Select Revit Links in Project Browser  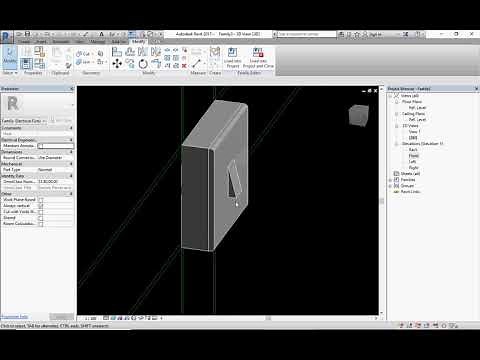[x=410, y=192]
